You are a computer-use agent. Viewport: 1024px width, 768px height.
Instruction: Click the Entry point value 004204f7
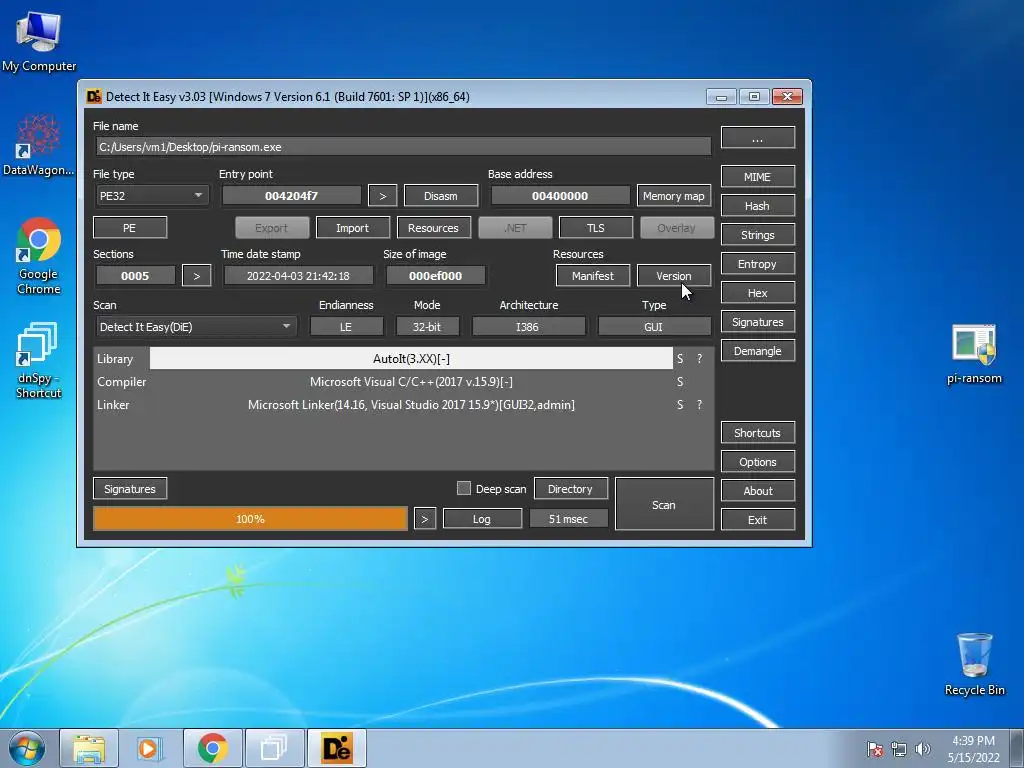(x=291, y=196)
